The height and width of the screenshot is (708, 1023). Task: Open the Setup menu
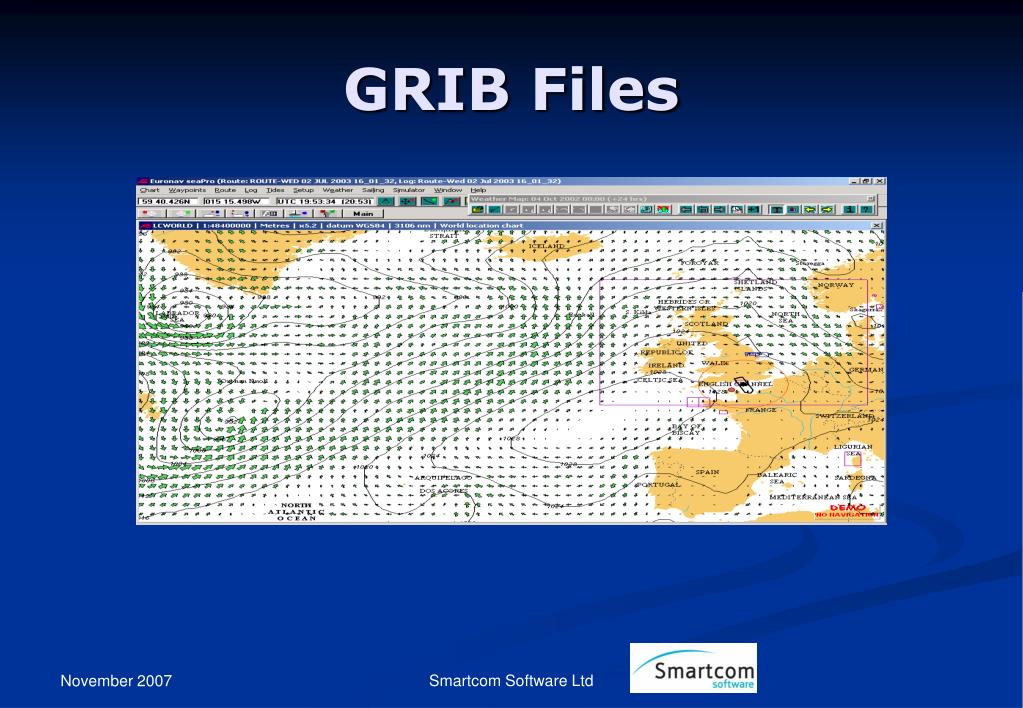(x=303, y=190)
